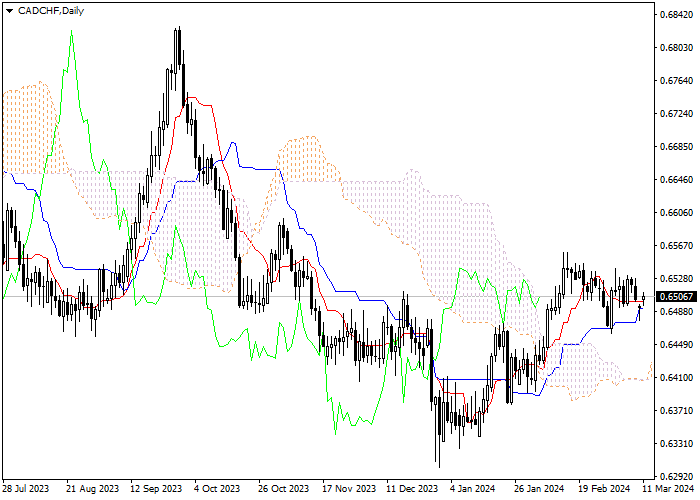Click the 26 Jan 2024 date label
The image size is (700, 500).
point(539,489)
